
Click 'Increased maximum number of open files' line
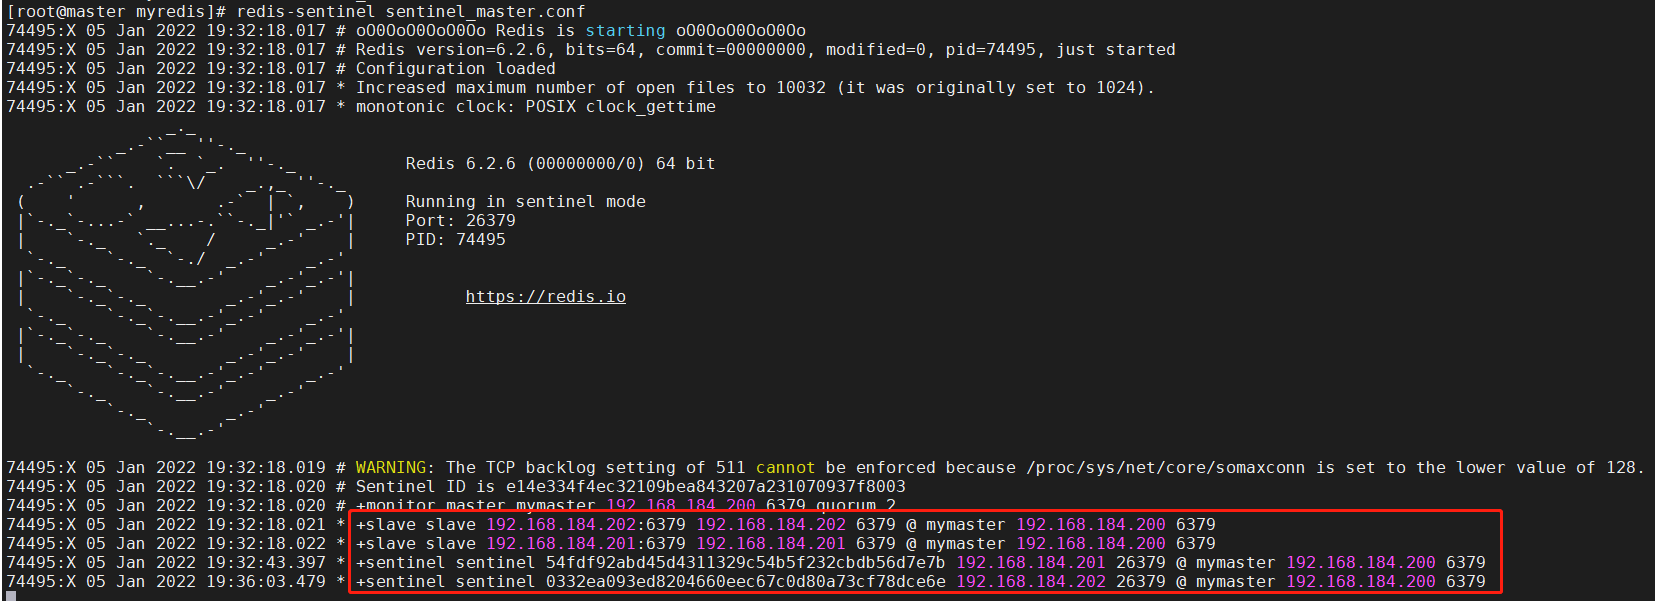coord(581,87)
